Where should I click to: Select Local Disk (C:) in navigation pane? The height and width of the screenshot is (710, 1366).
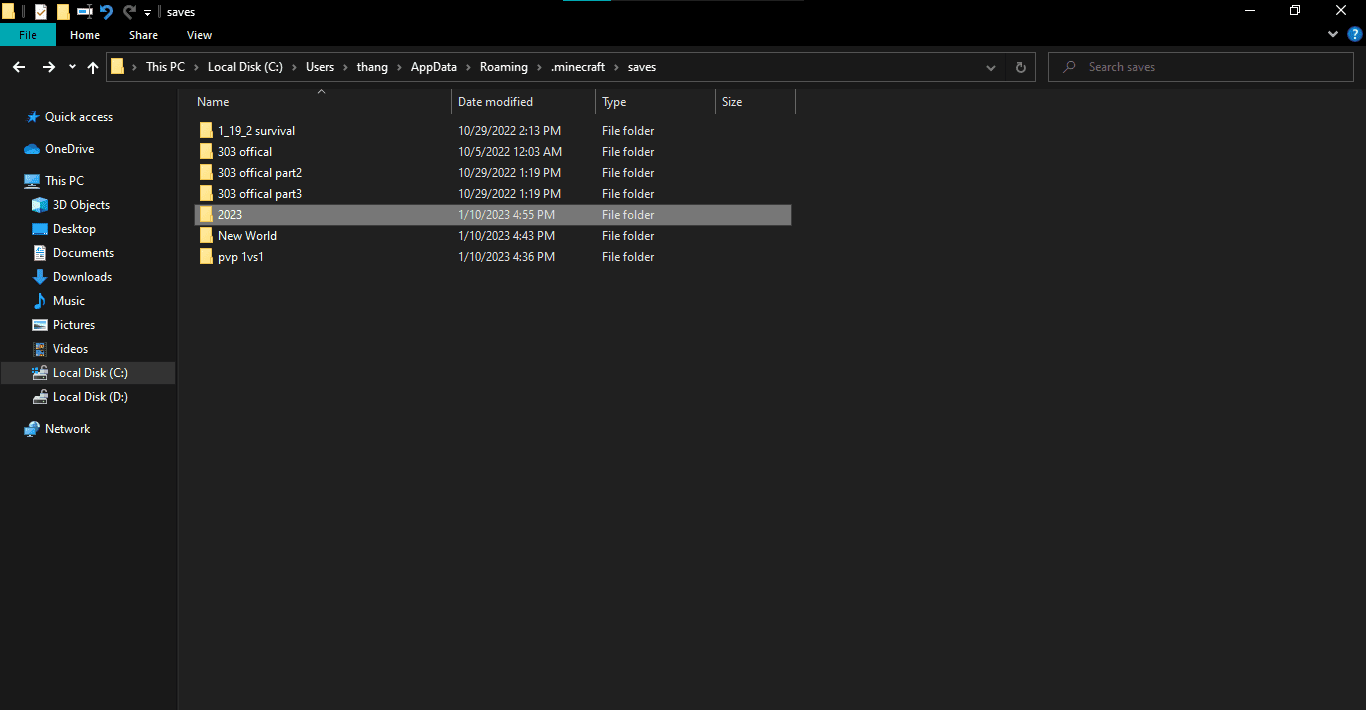(90, 373)
